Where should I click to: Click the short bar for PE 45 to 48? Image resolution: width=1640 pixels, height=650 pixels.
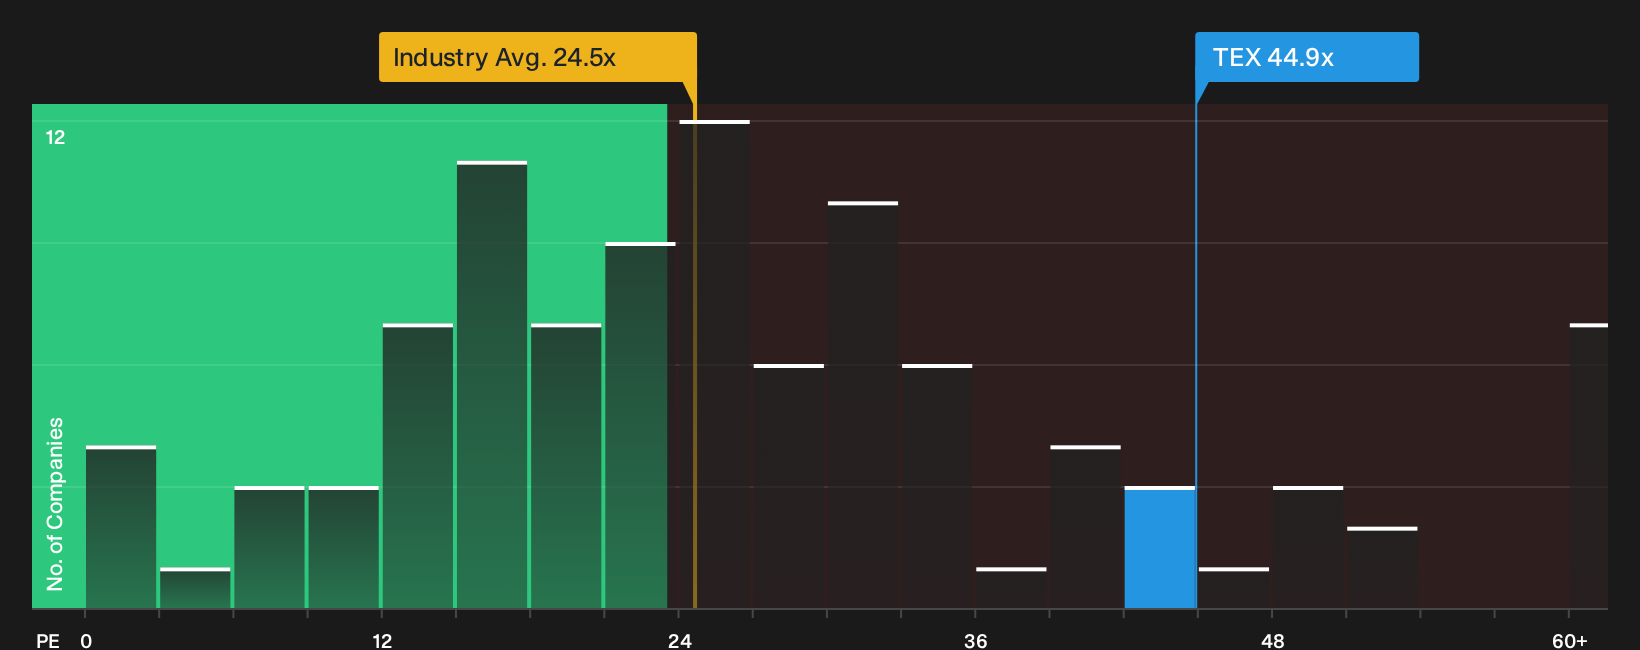pyautogui.click(x=1234, y=588)
